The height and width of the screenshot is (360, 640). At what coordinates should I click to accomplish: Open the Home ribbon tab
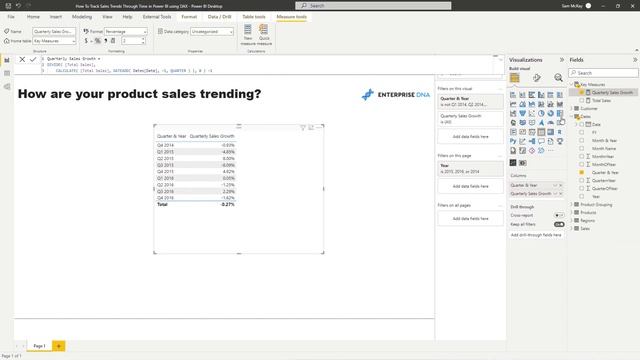pos(33,17)
